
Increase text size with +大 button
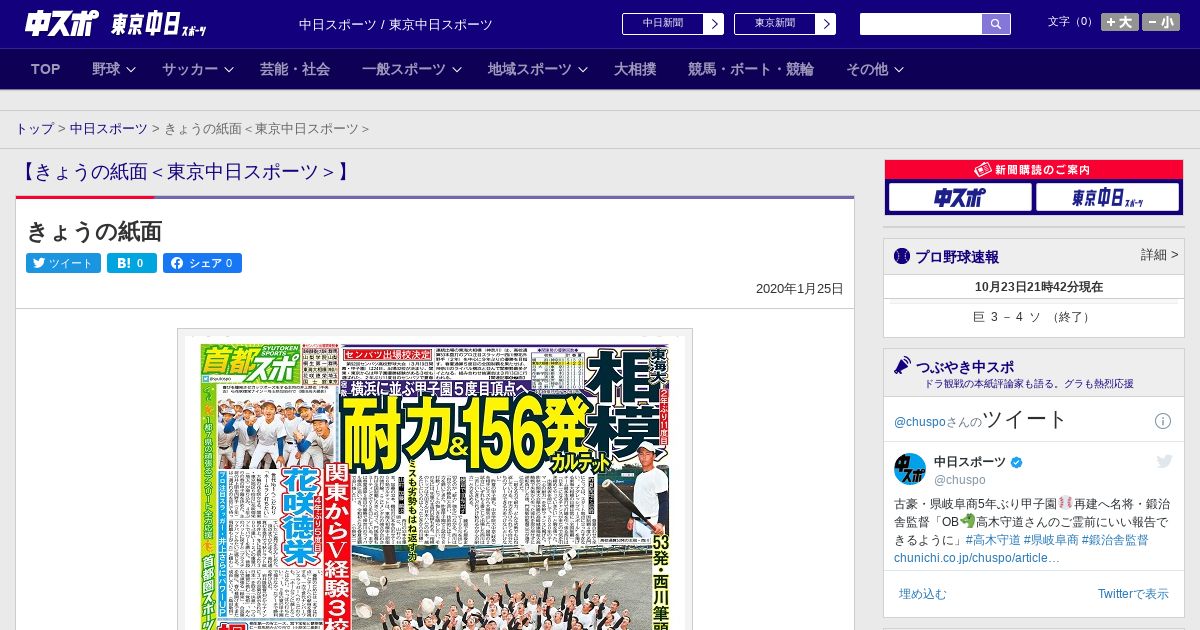(x=1120, y=22)
